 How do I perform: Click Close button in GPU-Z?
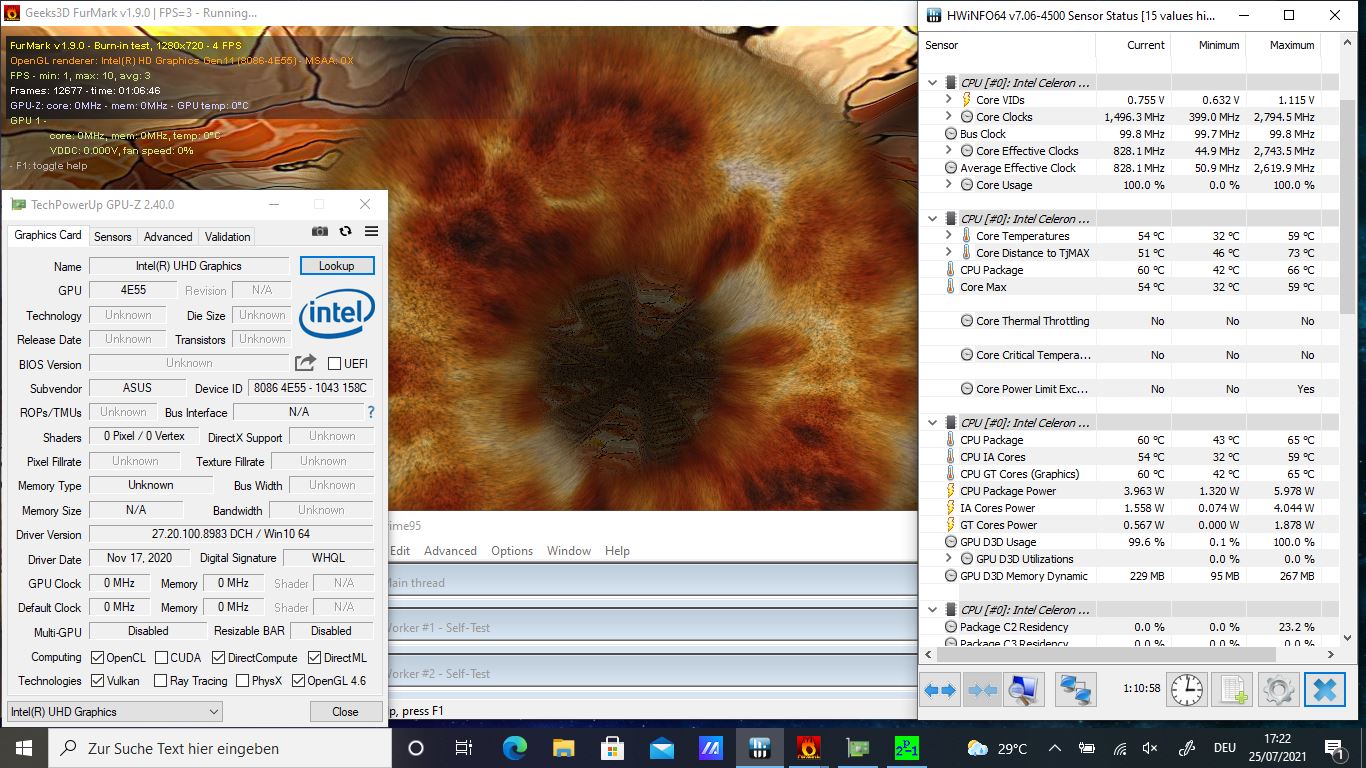[345, 712]
